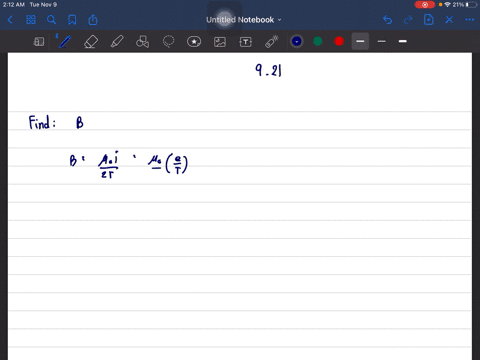Select the Highlighter tool
480x360 pixels.
[x=117, y=42]
